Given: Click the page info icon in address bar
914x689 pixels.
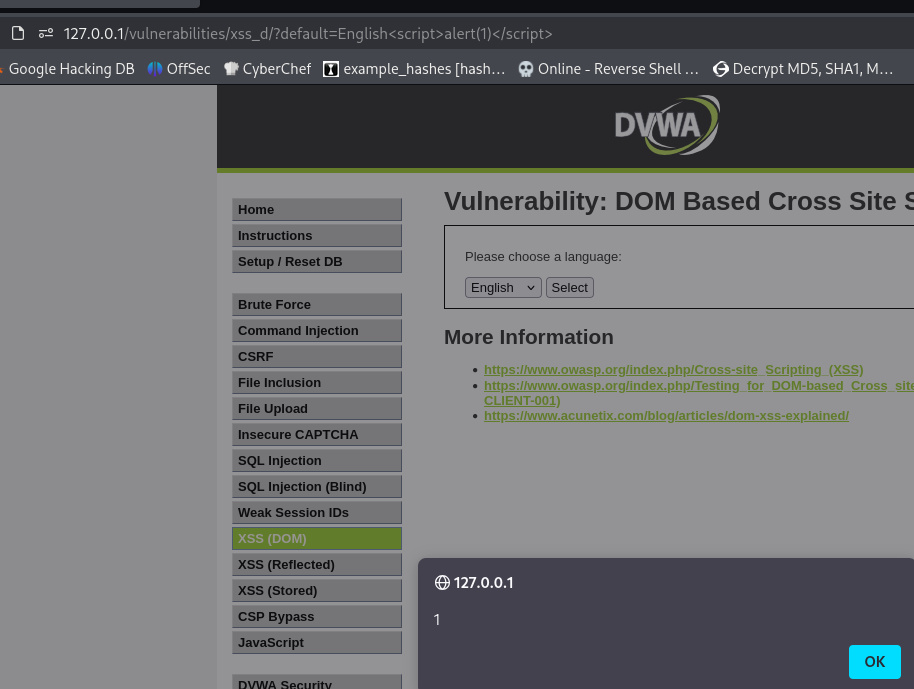Looking at the screenshot, I should [18, 33].
